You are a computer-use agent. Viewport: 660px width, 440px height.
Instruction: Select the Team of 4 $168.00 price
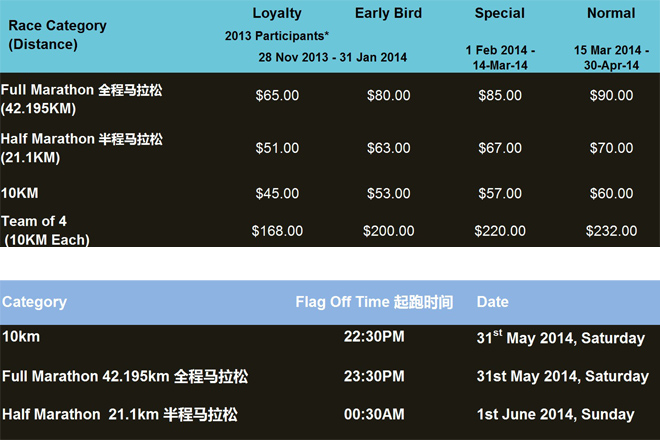coord(277,230)
